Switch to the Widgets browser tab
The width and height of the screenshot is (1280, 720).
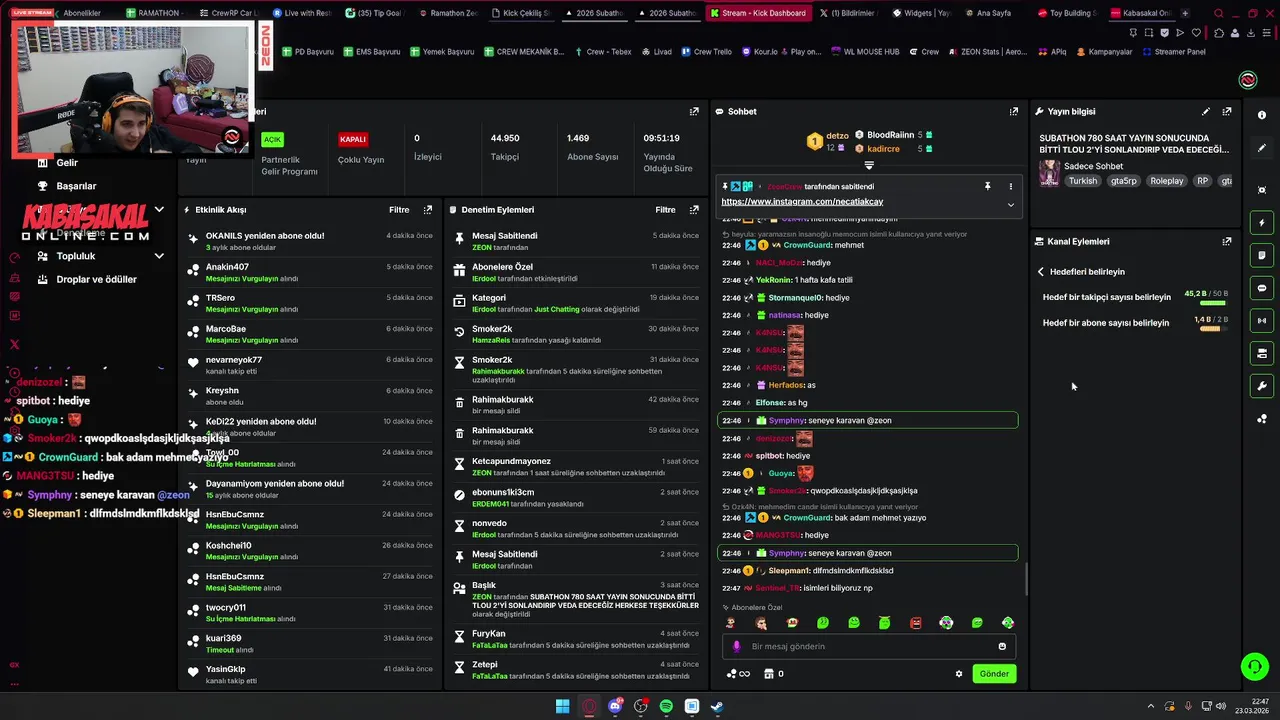point(921,13)
